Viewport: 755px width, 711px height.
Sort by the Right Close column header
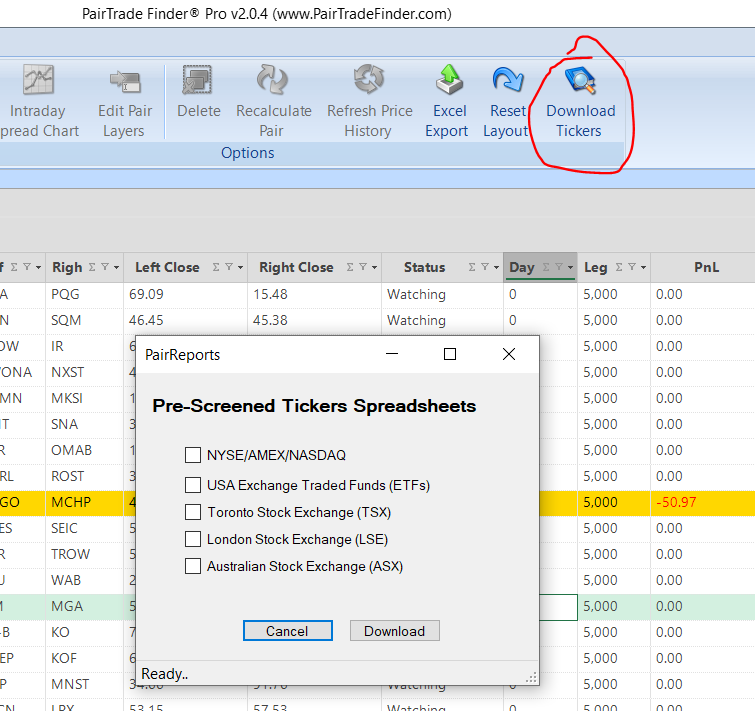coord(296,267)
